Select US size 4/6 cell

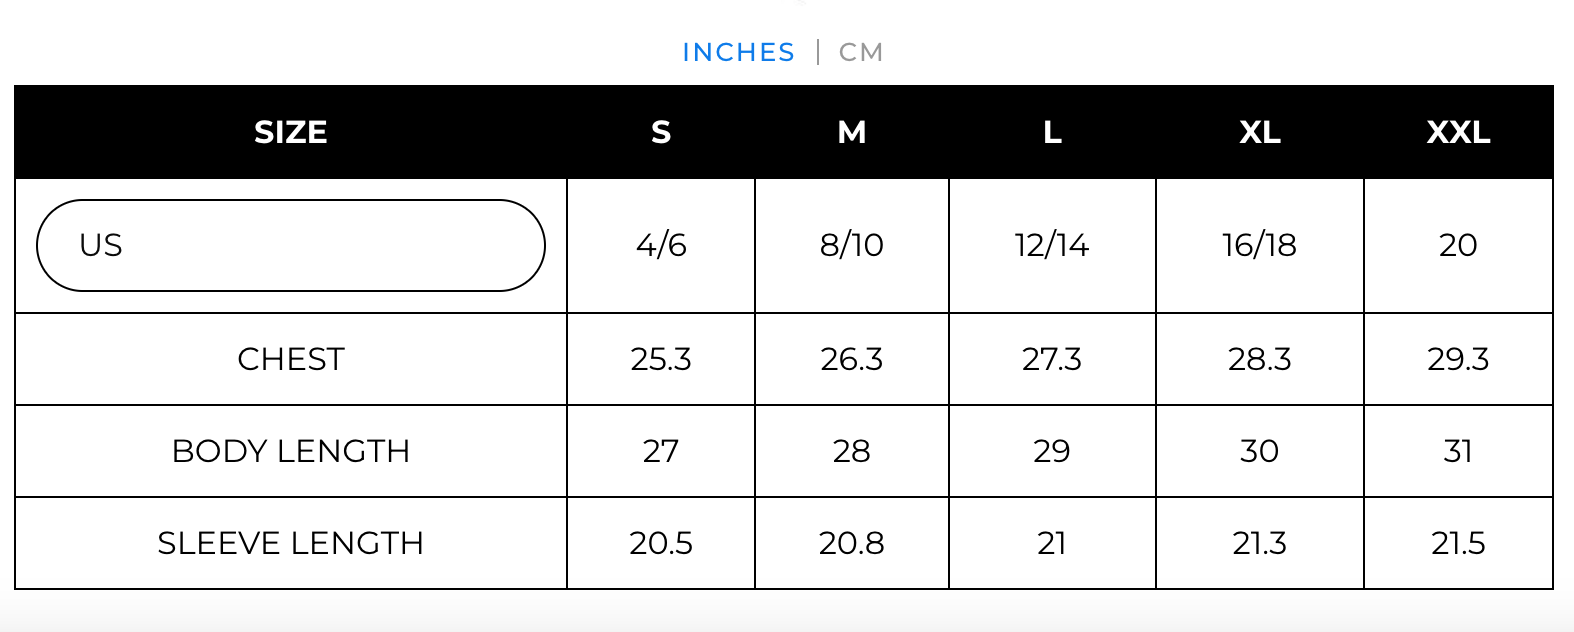click(661, 245)
